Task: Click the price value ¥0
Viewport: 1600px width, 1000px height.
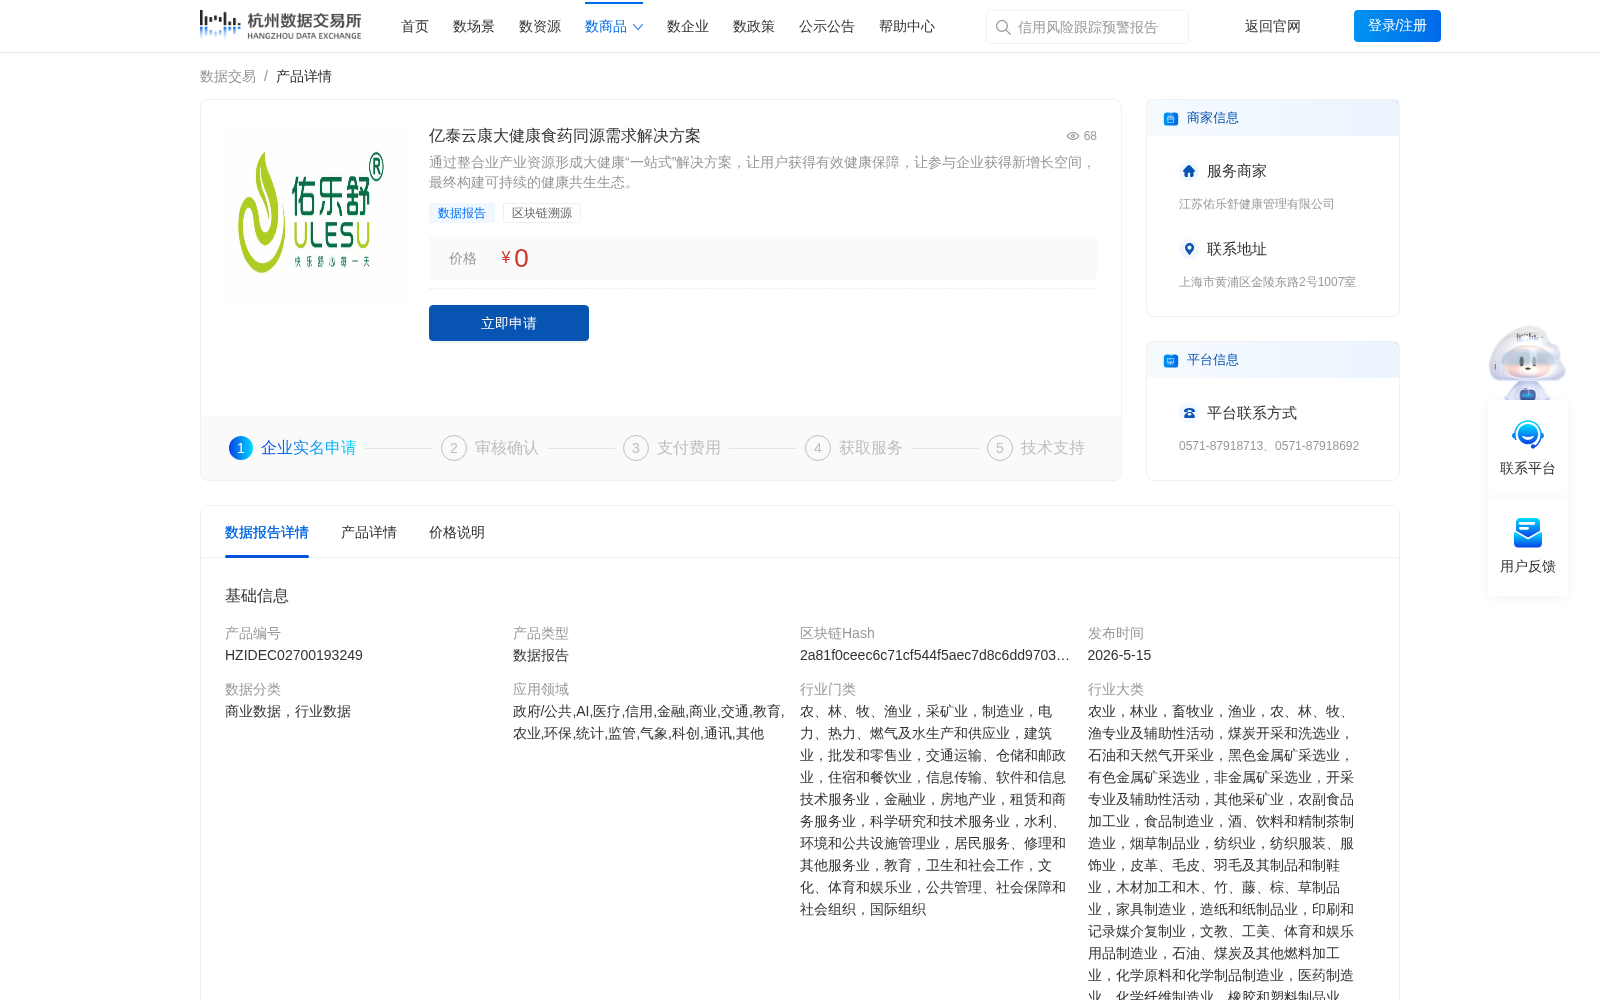Action: (x=515, y=258)
